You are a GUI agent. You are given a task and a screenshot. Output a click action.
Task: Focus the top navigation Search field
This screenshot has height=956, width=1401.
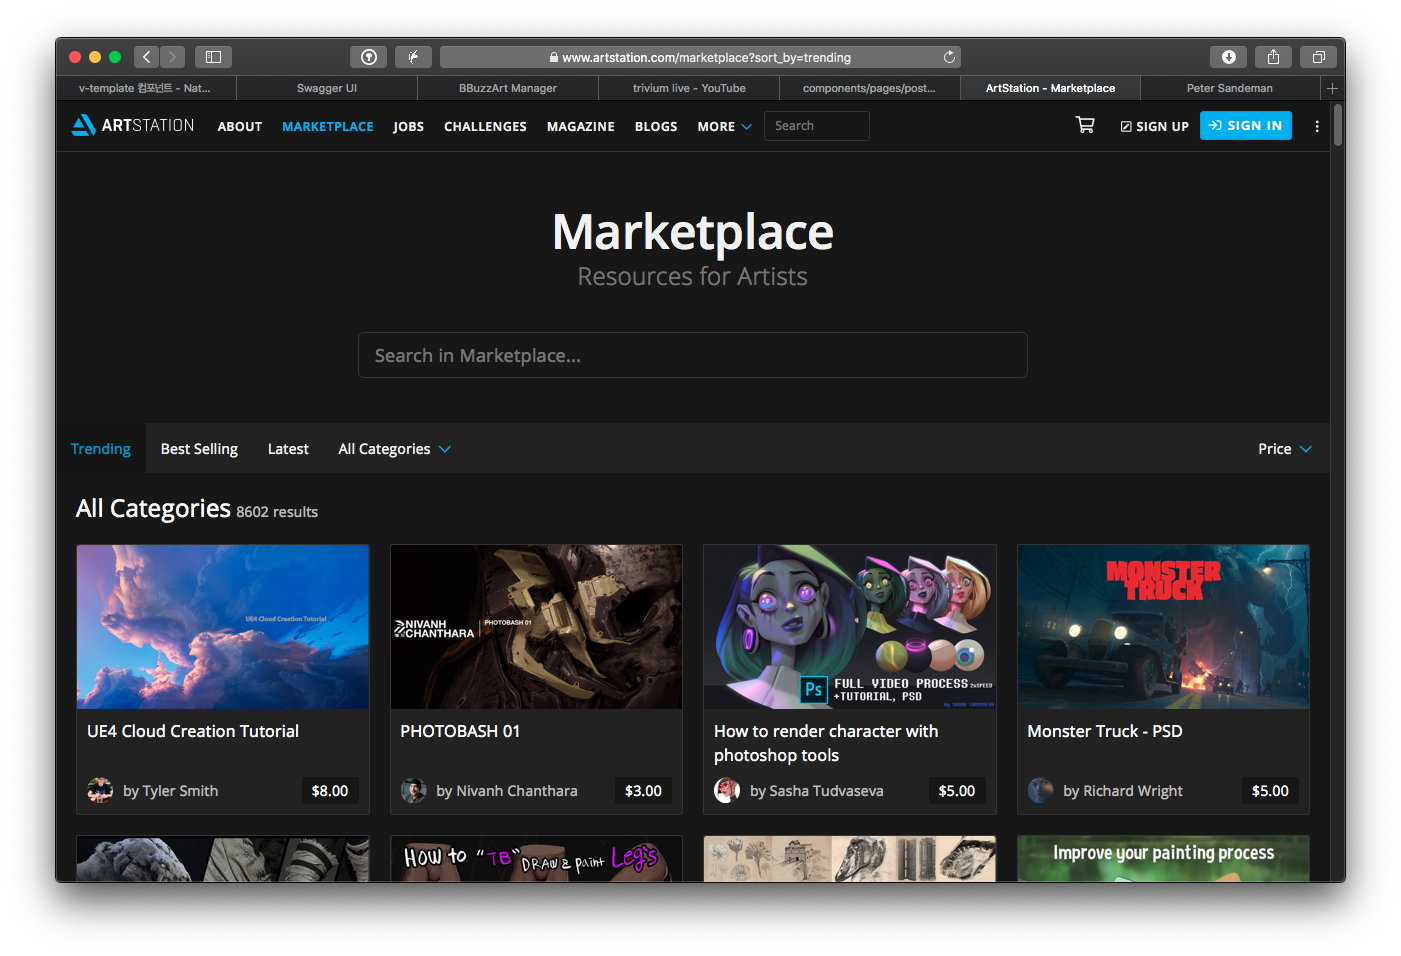817,126
